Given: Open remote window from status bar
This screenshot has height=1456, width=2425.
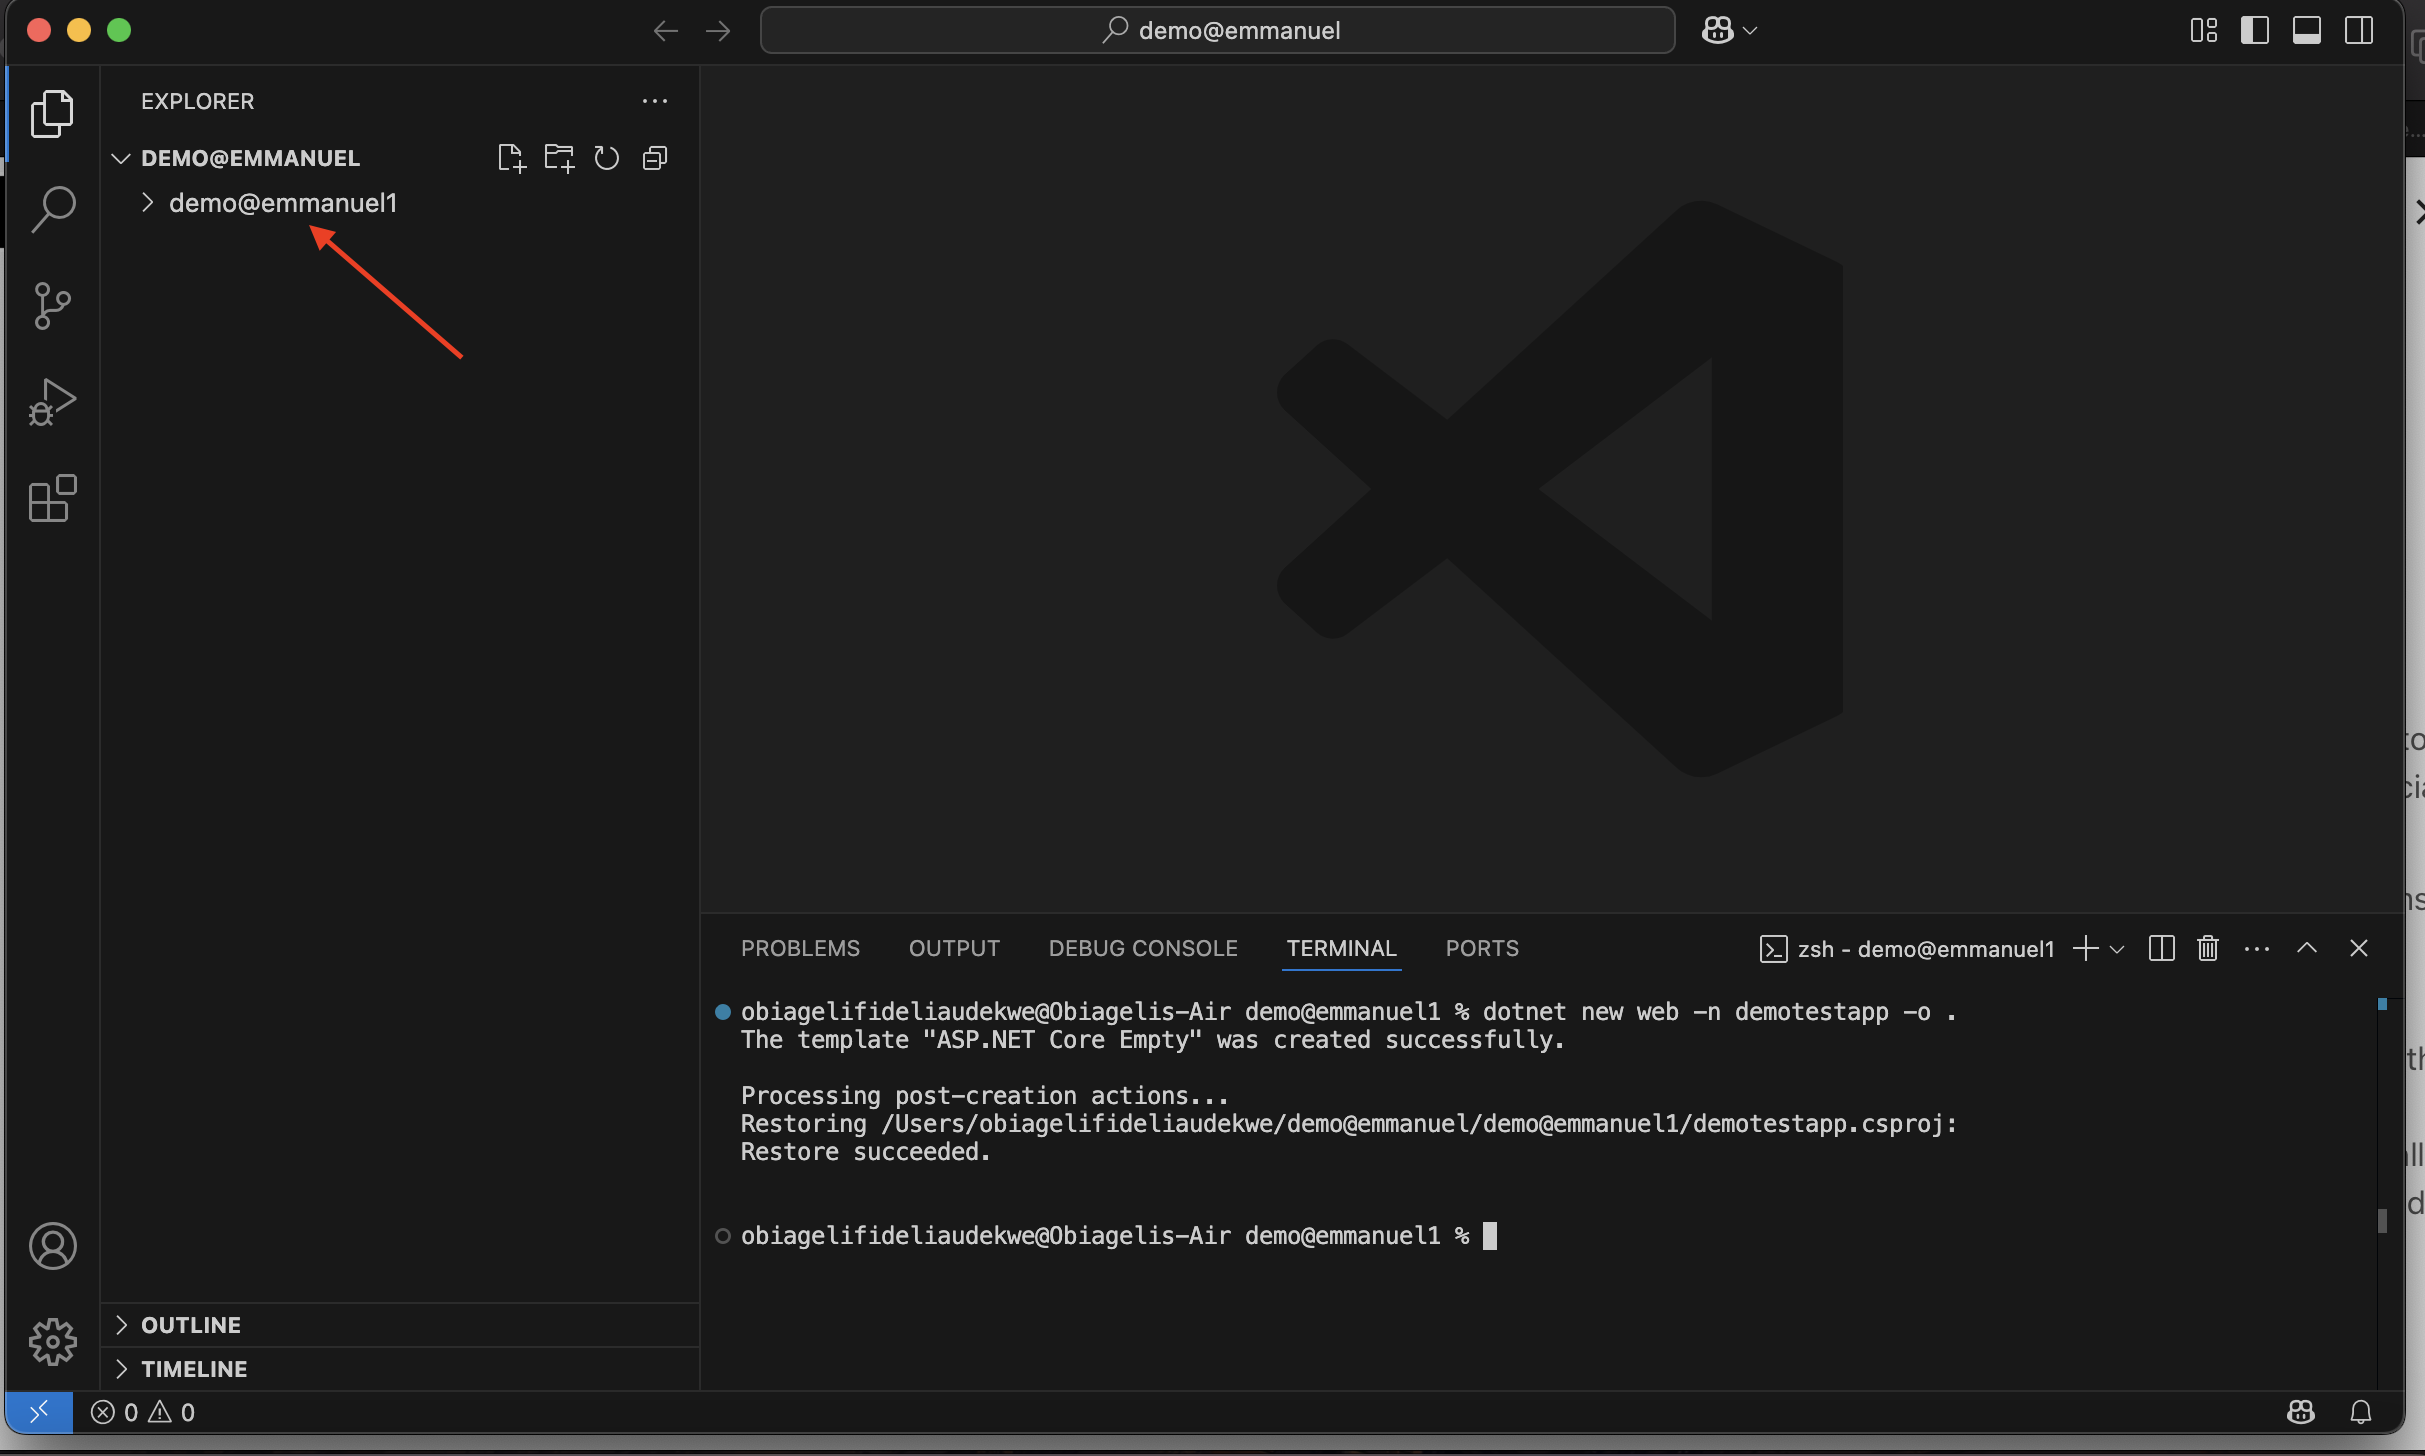Looking at the screenshot, I should click(x=39, y=1412).
